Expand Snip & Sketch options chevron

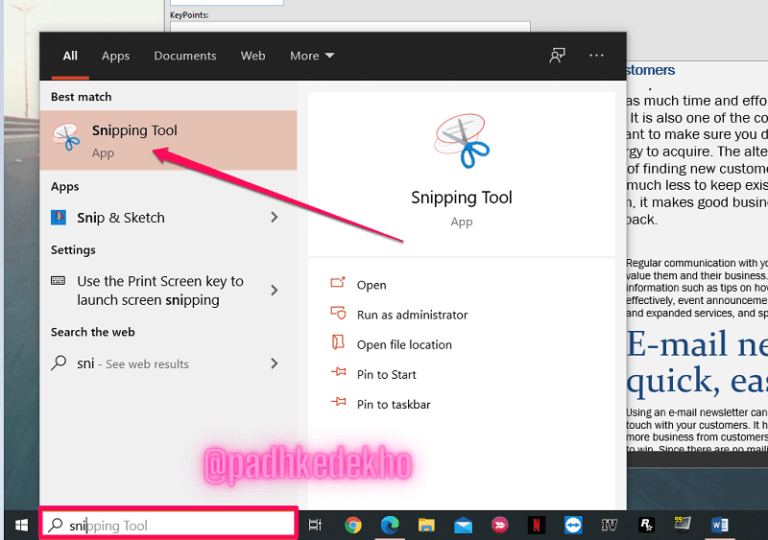tap(274, 217)
